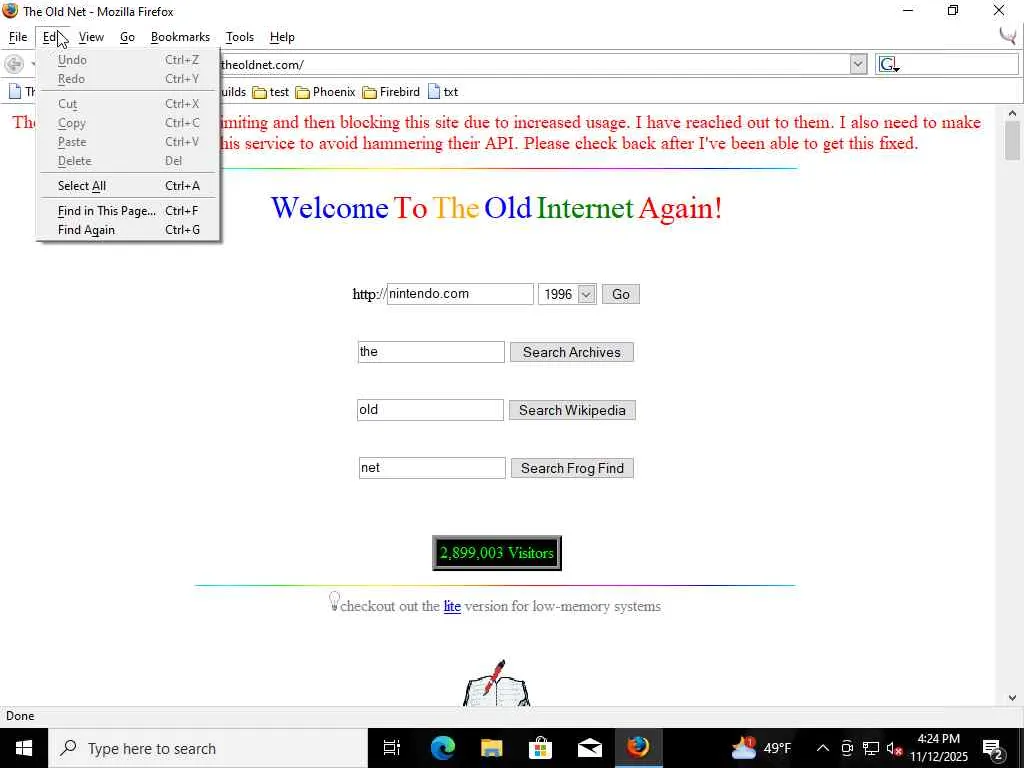Open File Explorer from taskbar
The width and height of the screenshot is (1024, 768).
click(x=492, y=748)
